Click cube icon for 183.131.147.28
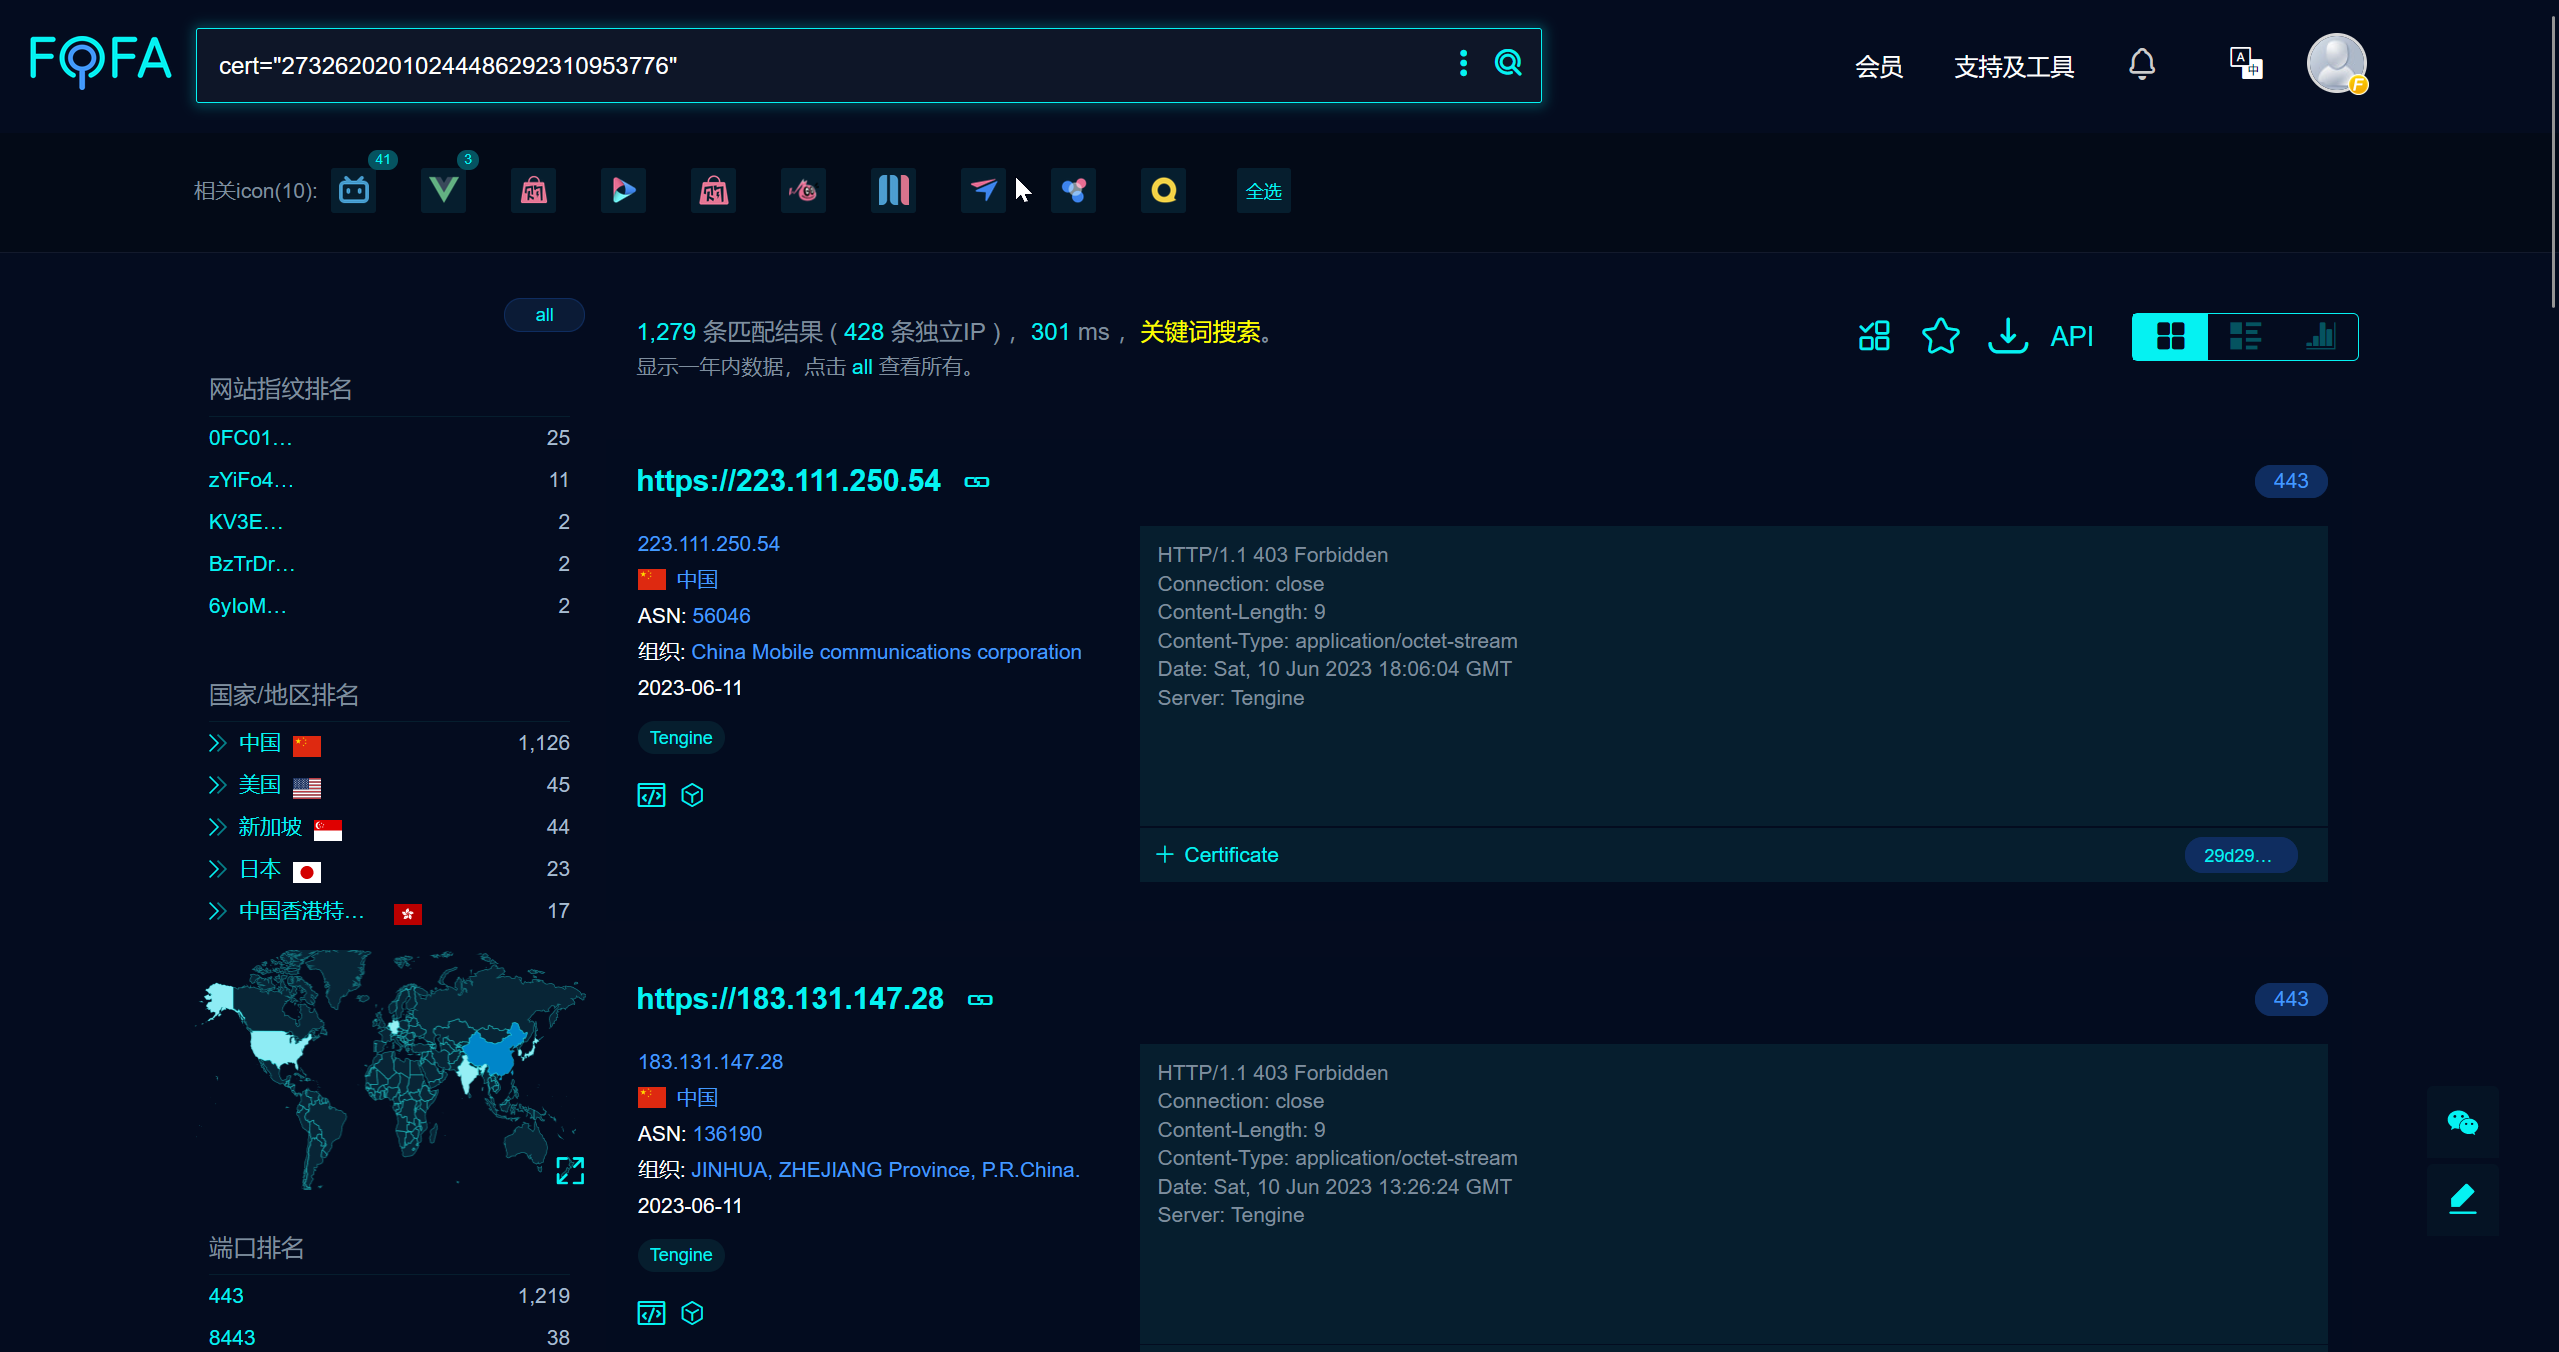Screen dimensions: 2559x1352 tap(692, 1313)
